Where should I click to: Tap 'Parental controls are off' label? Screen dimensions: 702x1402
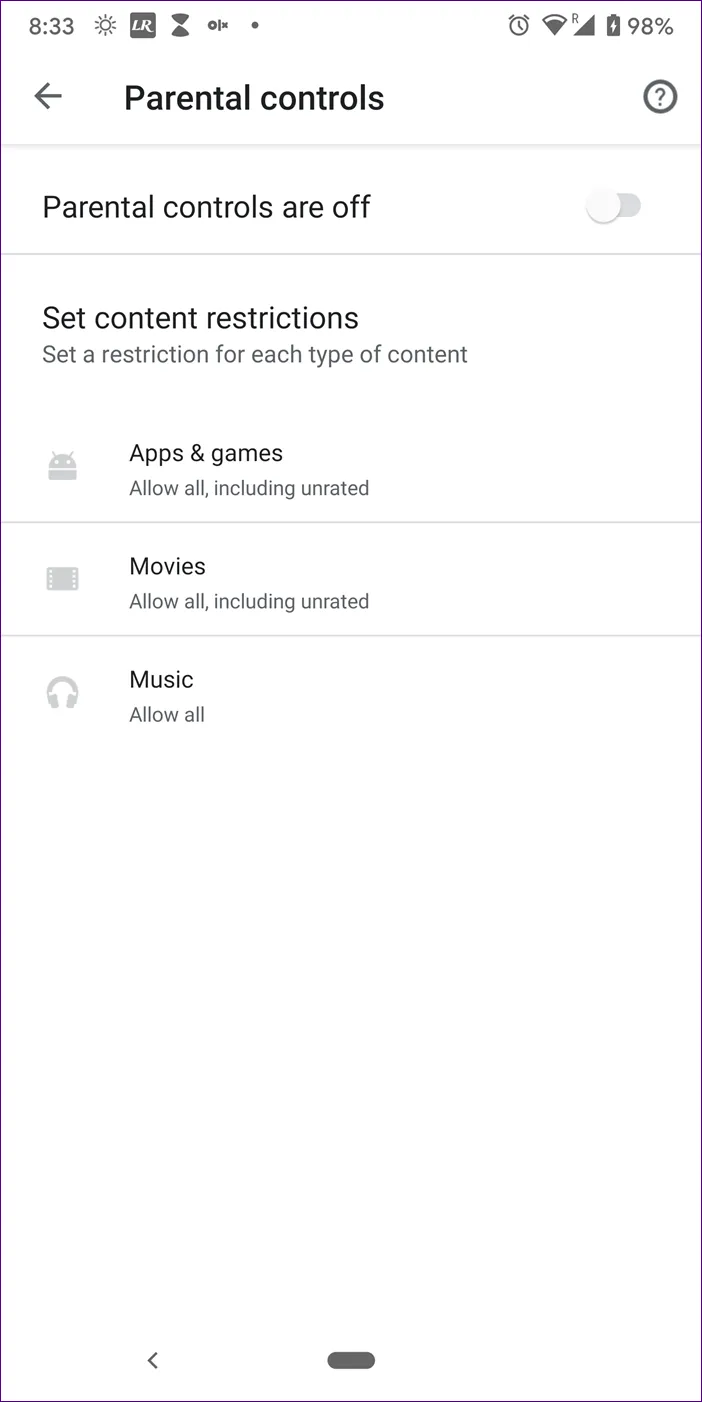(x=206, y=207)
